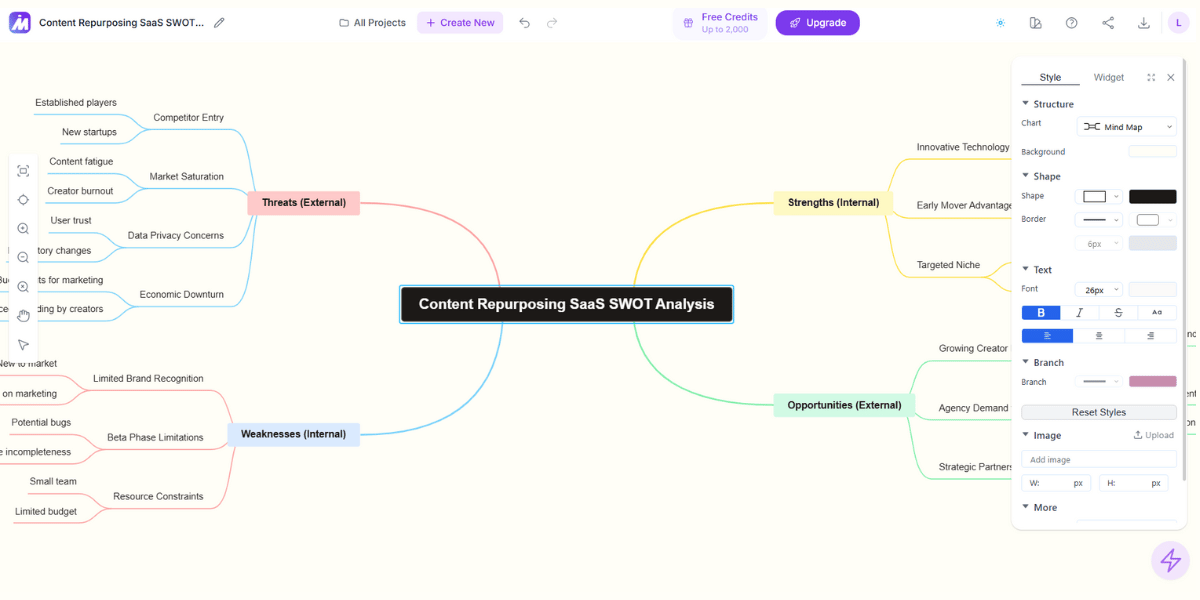Align text to the center
This screenshot has height=600, width=1200.
[1099, 336]
